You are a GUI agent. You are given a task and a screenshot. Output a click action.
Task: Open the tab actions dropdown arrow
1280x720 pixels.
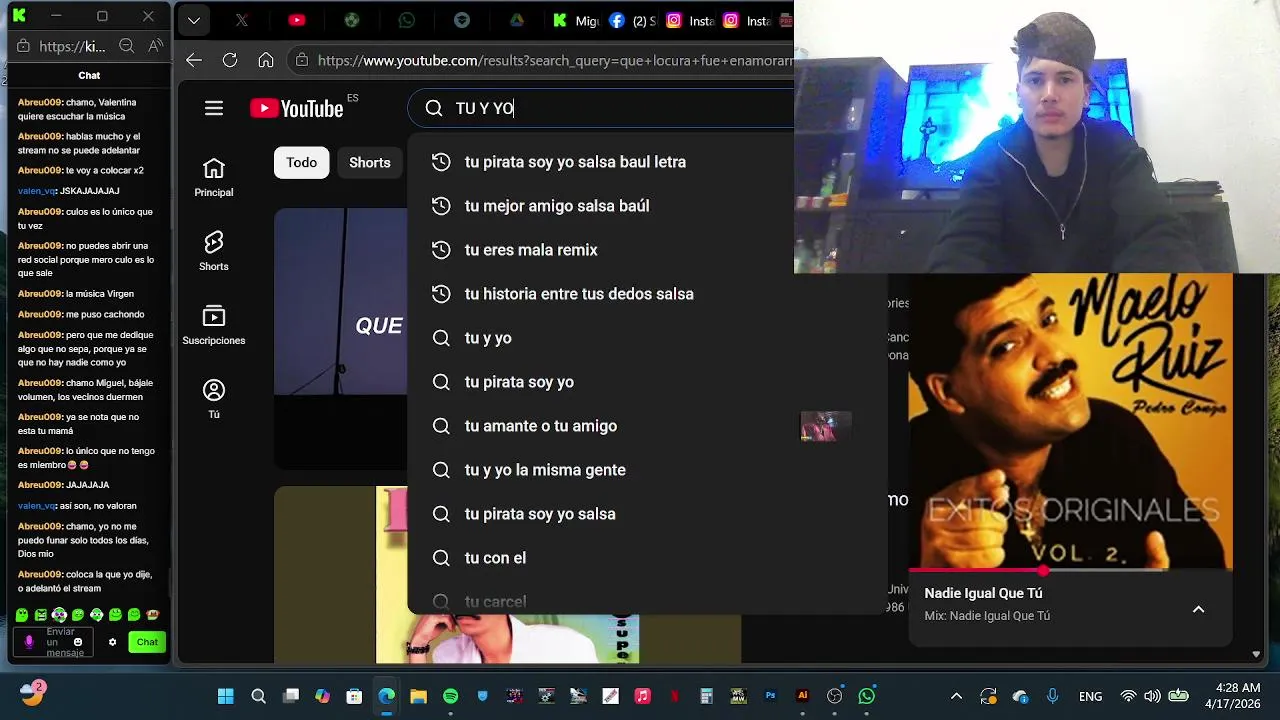click(194, 20)
